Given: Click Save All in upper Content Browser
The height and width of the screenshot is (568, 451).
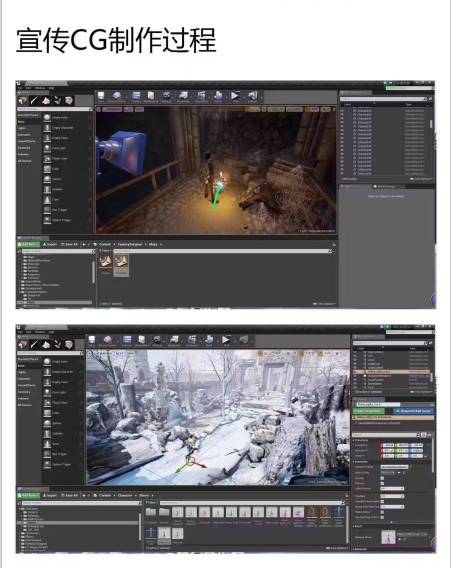Looking at the screenshot, I should (x=69, y=245).
